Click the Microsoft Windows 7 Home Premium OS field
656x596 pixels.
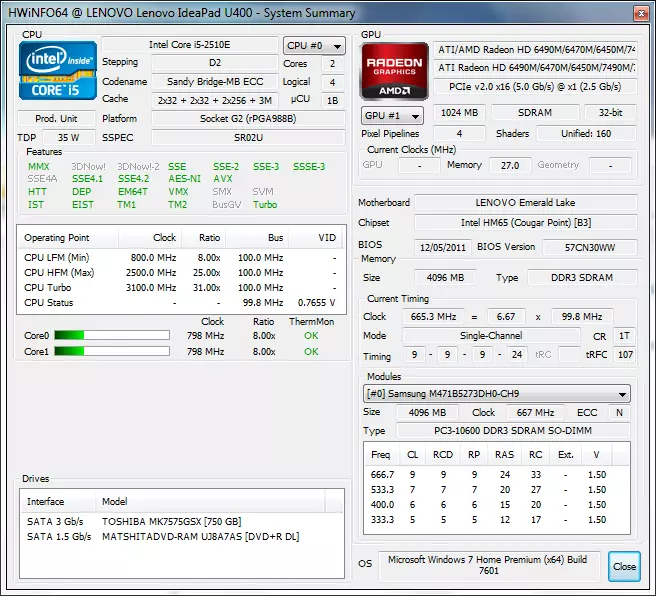[489, 565]
